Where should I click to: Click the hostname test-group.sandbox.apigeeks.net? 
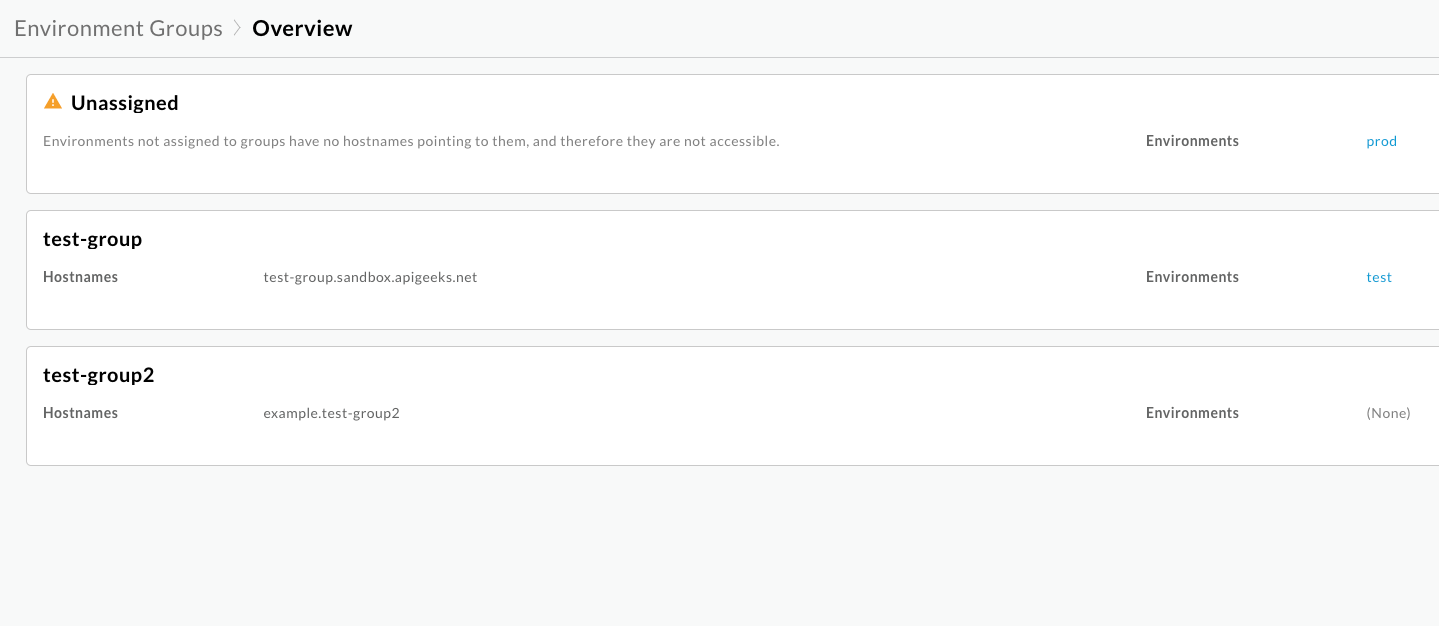[x=370, y=277]
